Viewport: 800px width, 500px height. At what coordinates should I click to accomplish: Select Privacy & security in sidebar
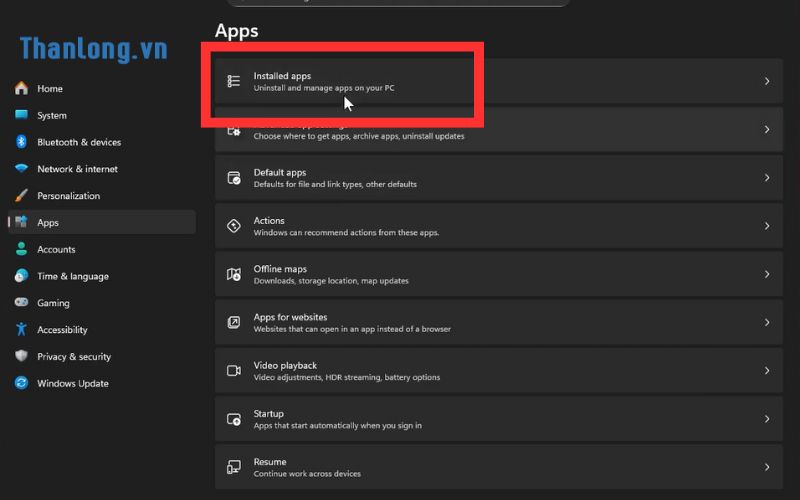(102, 356)
